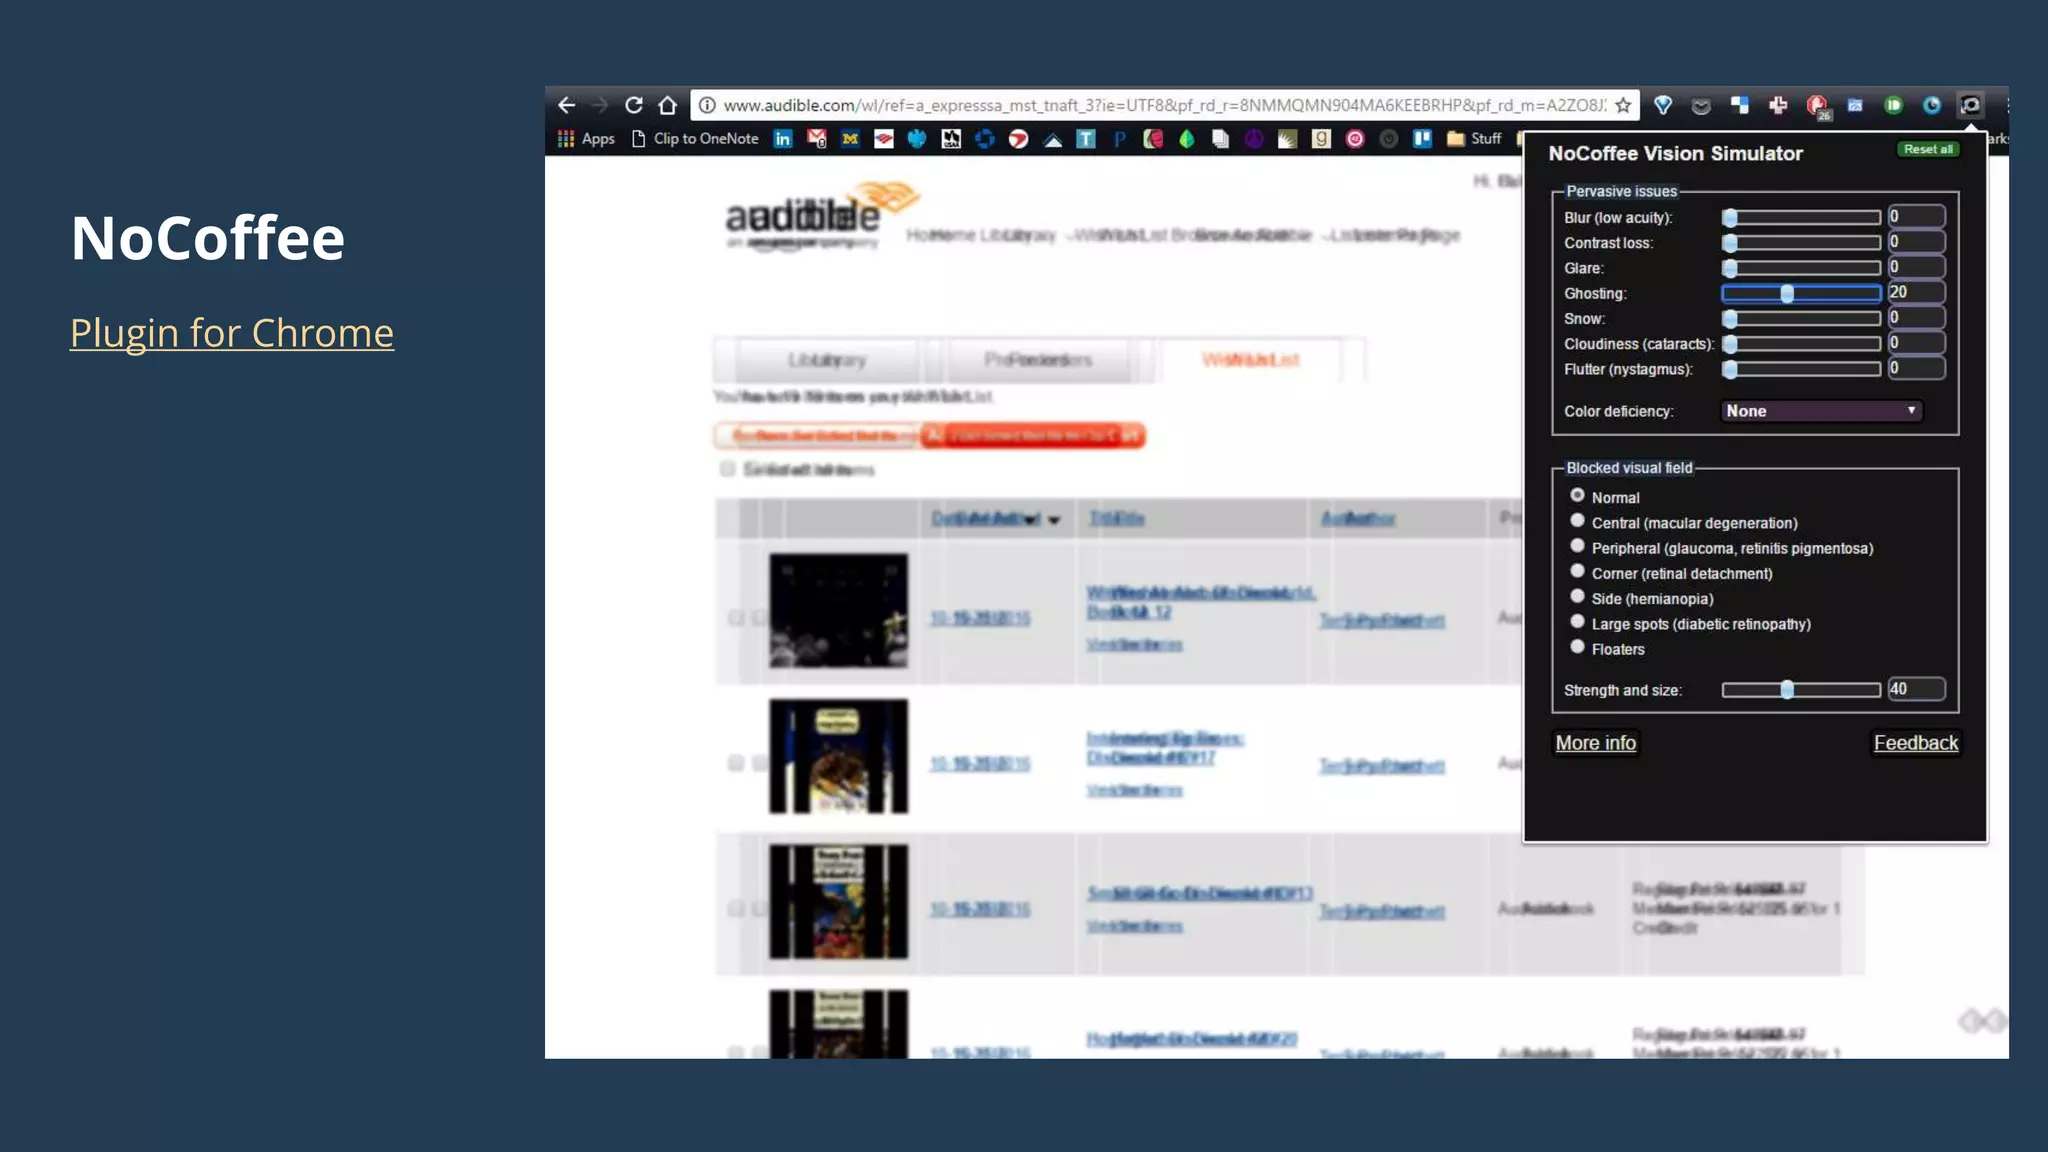2048x1152 pixels.
Task: Go to browser home page icon
Action: click(x=668, y=105)
